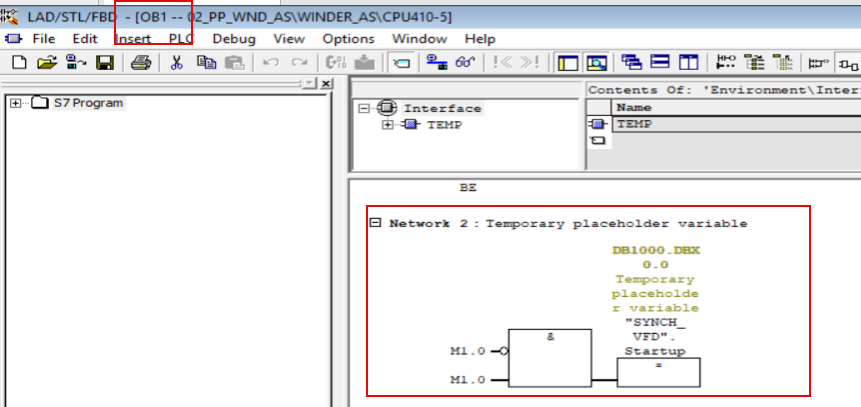Redo the last action

pos(299,63)
